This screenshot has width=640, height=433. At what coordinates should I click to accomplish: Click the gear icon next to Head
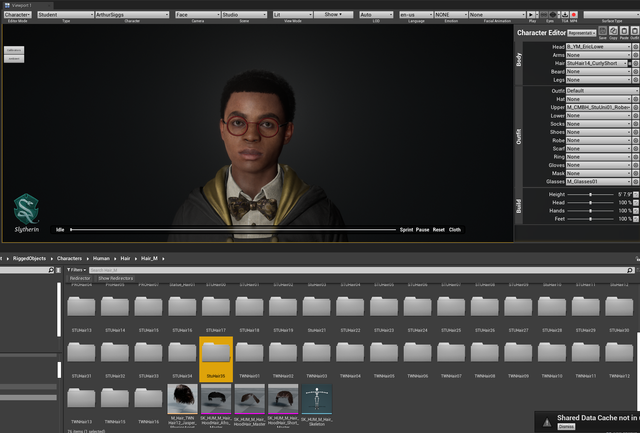point(636,47)
